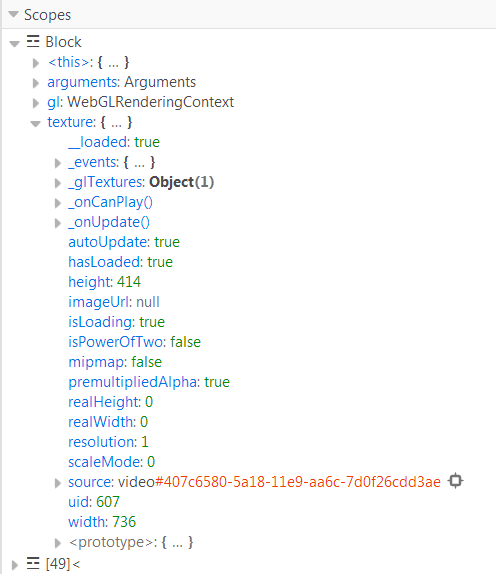Click the Block scope list icon
Image resolution: width=496 pixels, height=574 pixels.
(33, 41)
